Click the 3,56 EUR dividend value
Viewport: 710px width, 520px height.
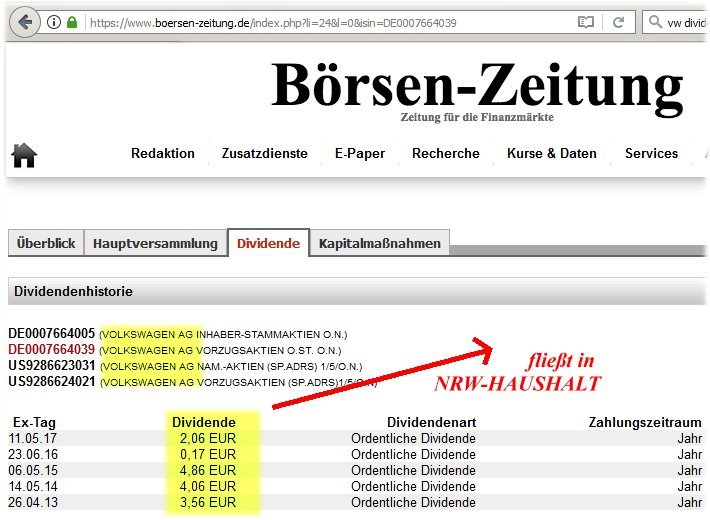tap(208, 502)
